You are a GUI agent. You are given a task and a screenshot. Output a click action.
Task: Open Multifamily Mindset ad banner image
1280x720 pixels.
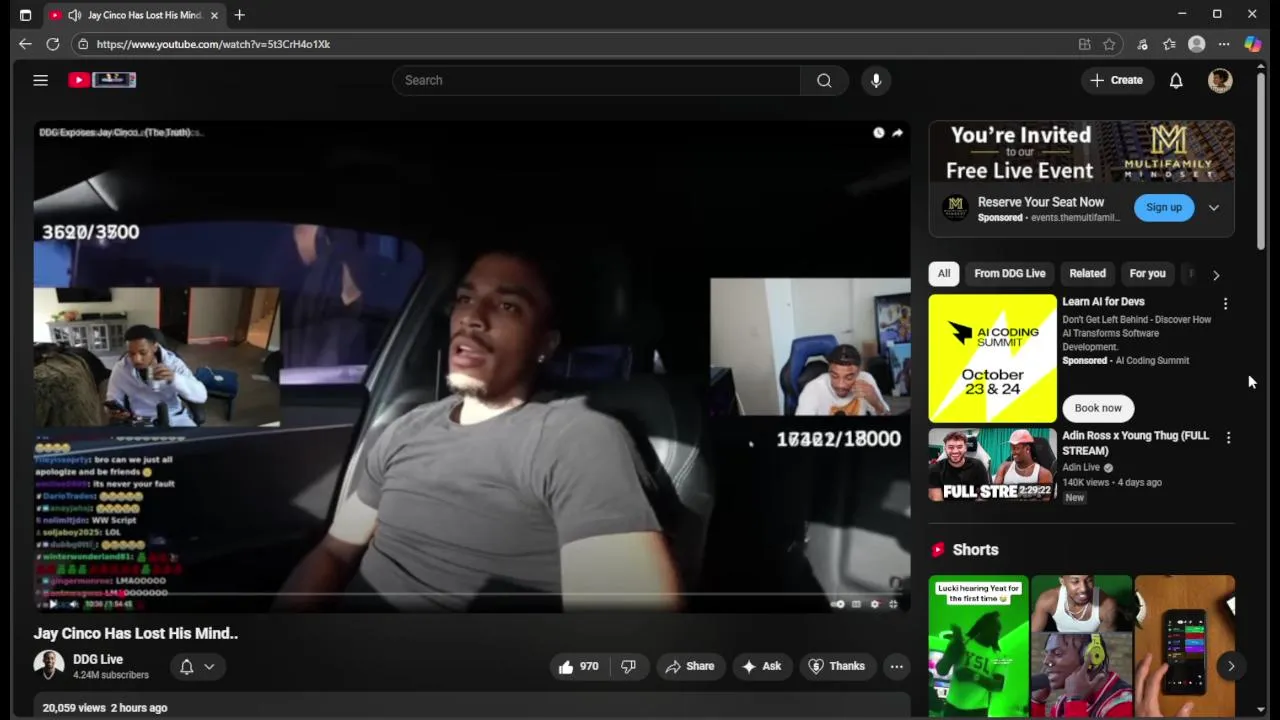(x=1081, y=151)
